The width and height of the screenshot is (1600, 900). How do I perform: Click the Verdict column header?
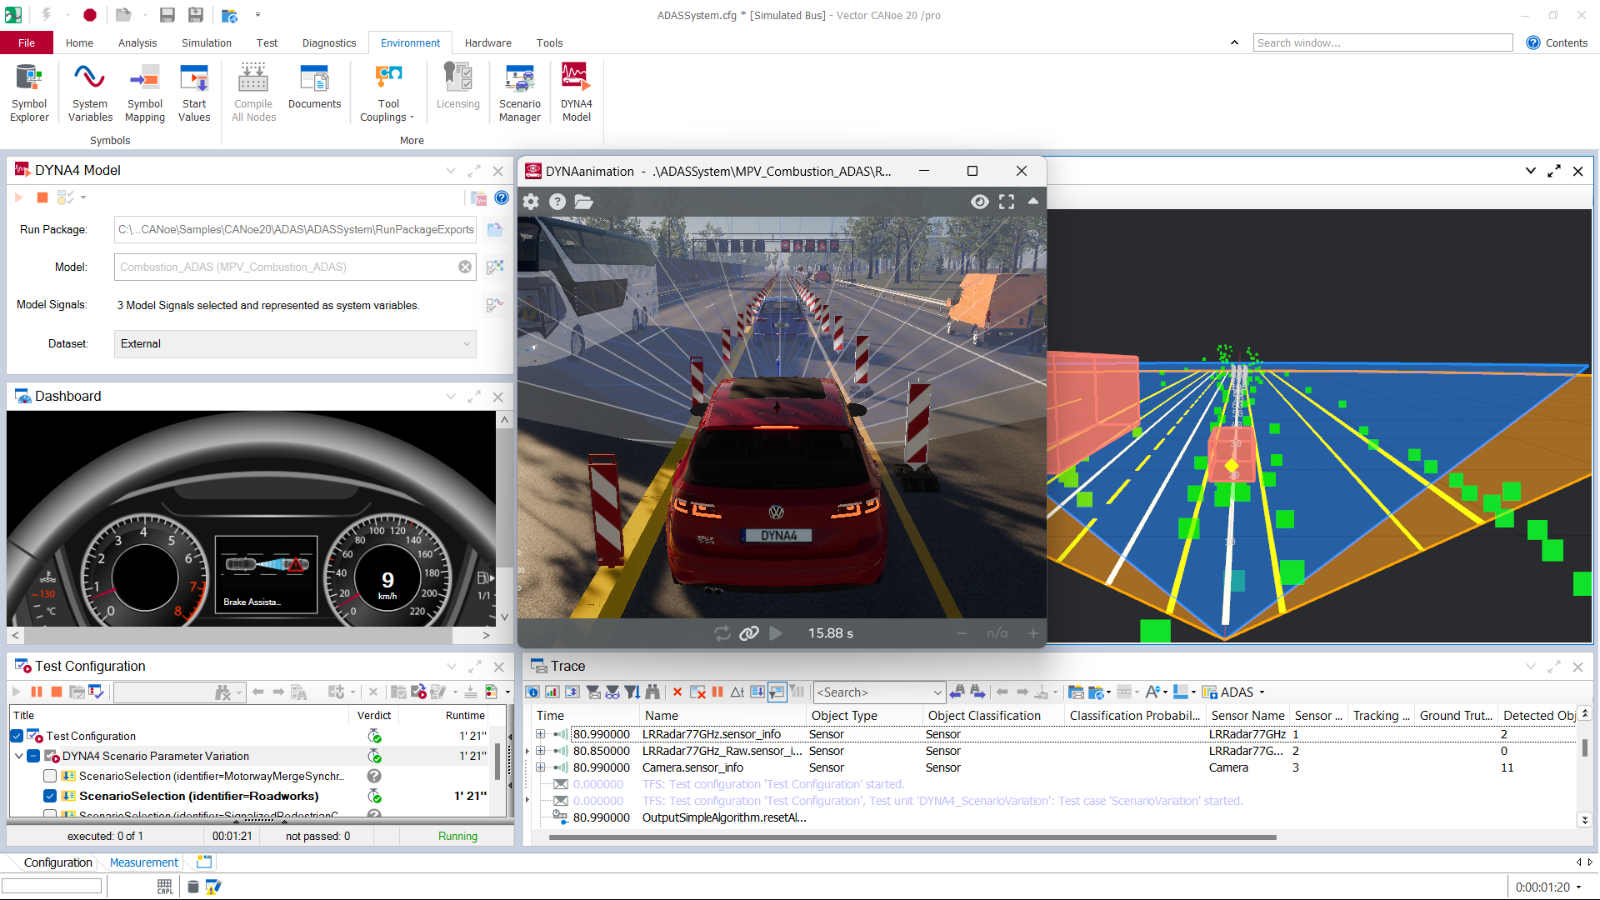(374, 716)
